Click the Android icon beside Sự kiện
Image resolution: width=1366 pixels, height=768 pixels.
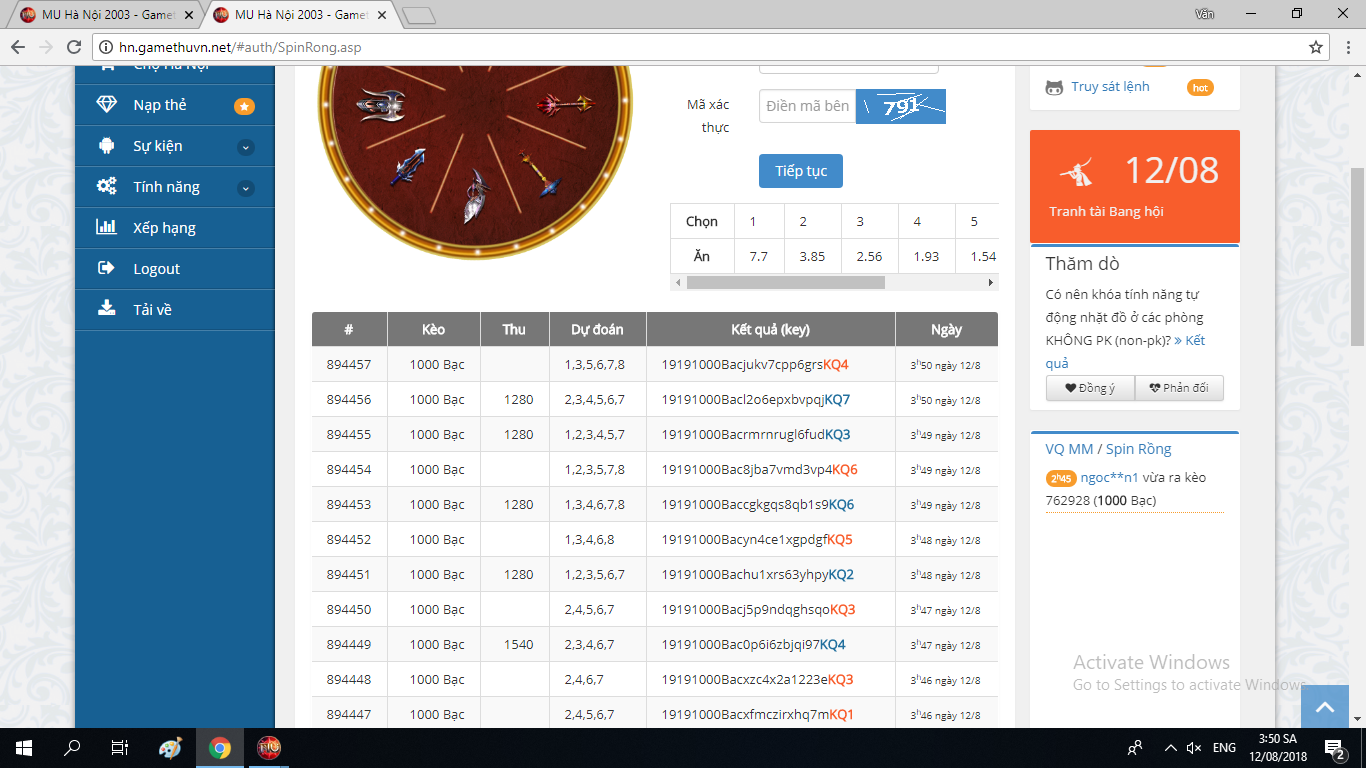coord(106,146)
